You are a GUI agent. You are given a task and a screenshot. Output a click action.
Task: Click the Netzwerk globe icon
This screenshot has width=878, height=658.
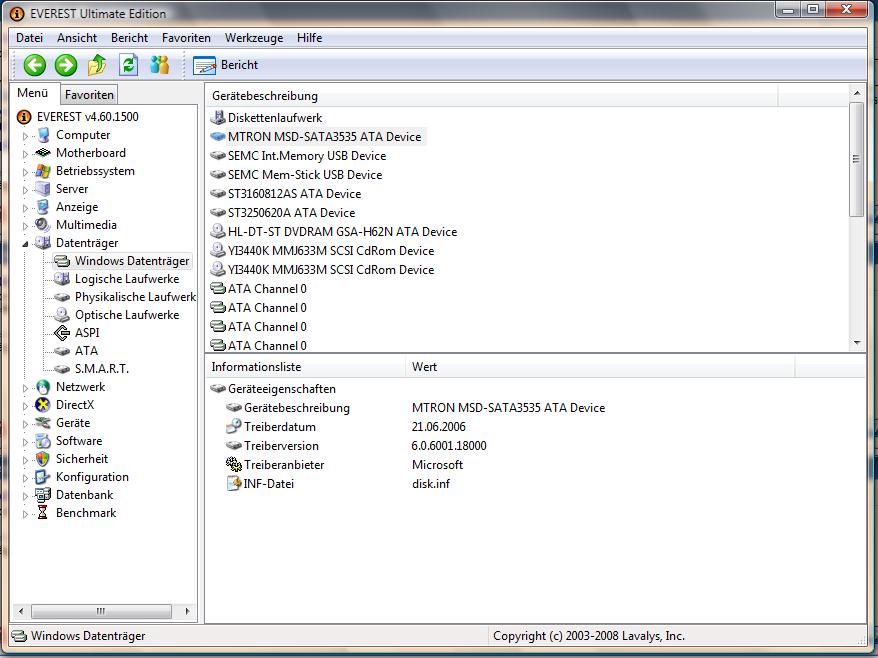[x=43, y=387]
